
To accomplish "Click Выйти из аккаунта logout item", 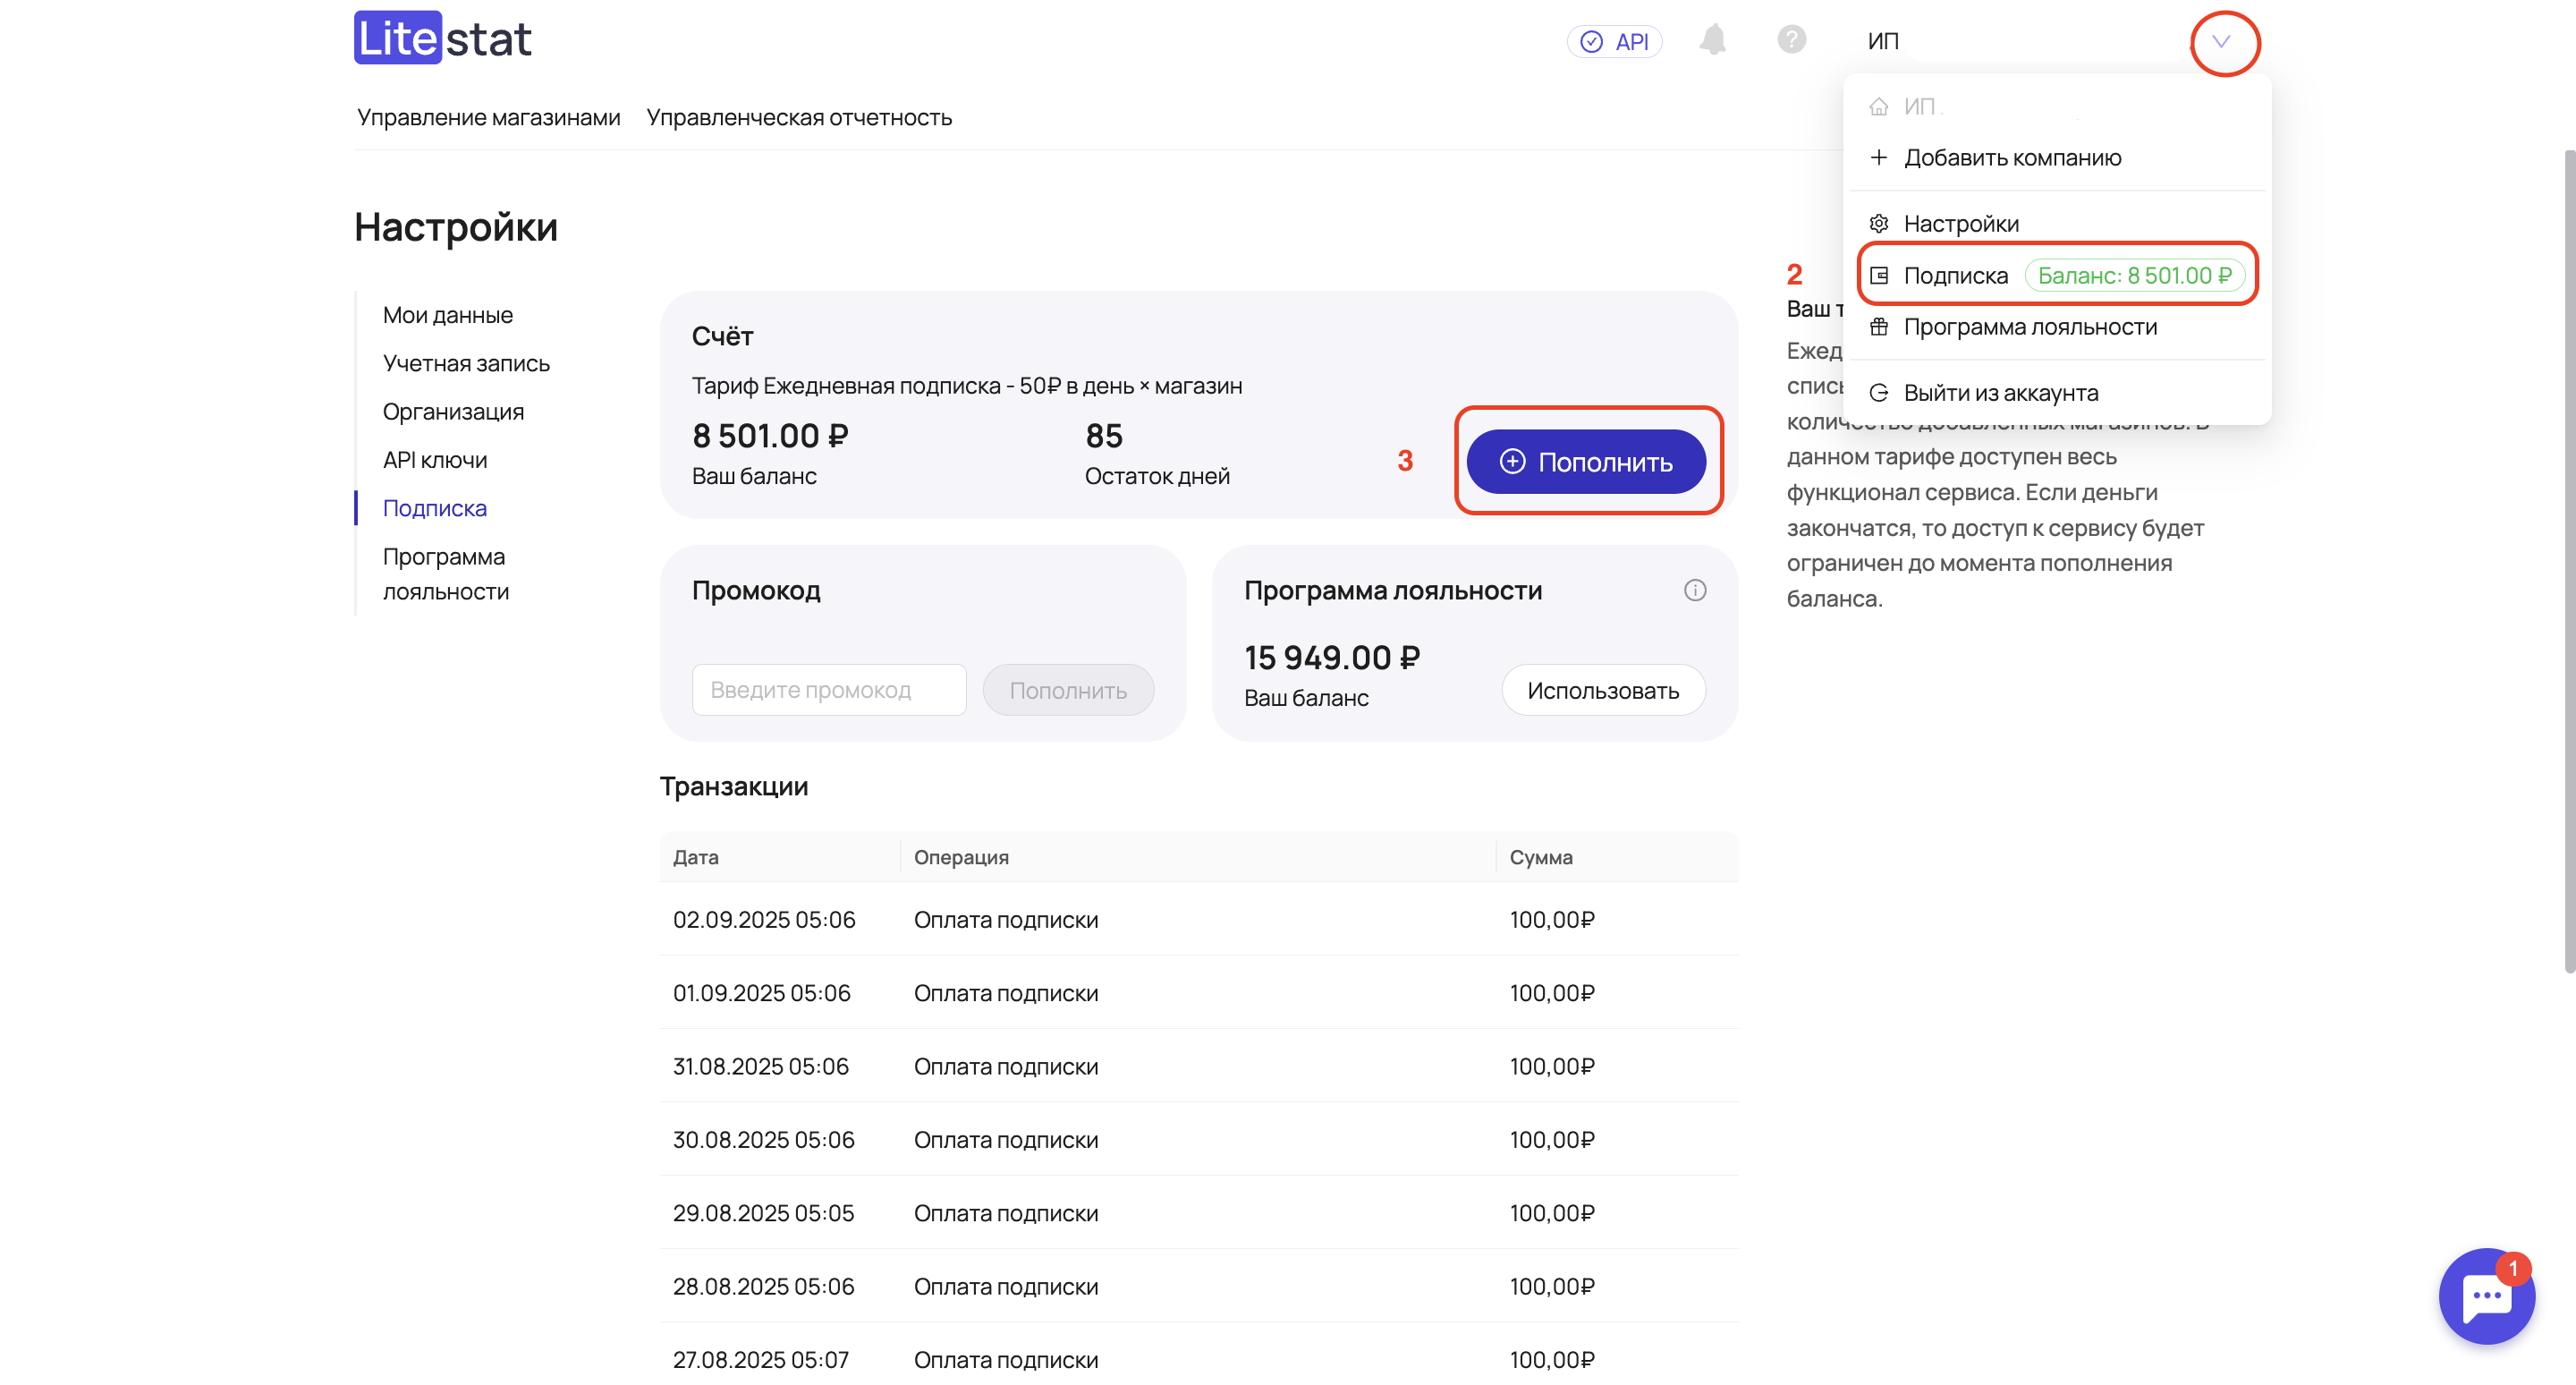I will point(2000,393).
